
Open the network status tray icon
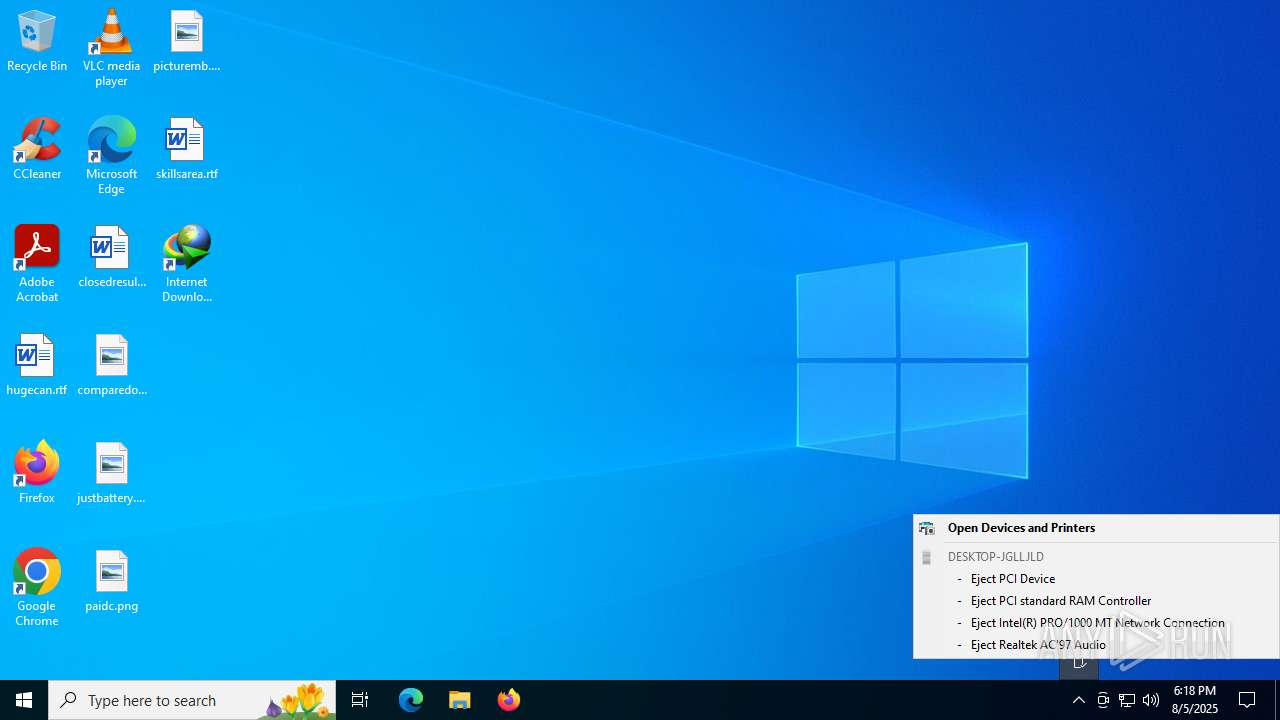(x=1127, y=700)
